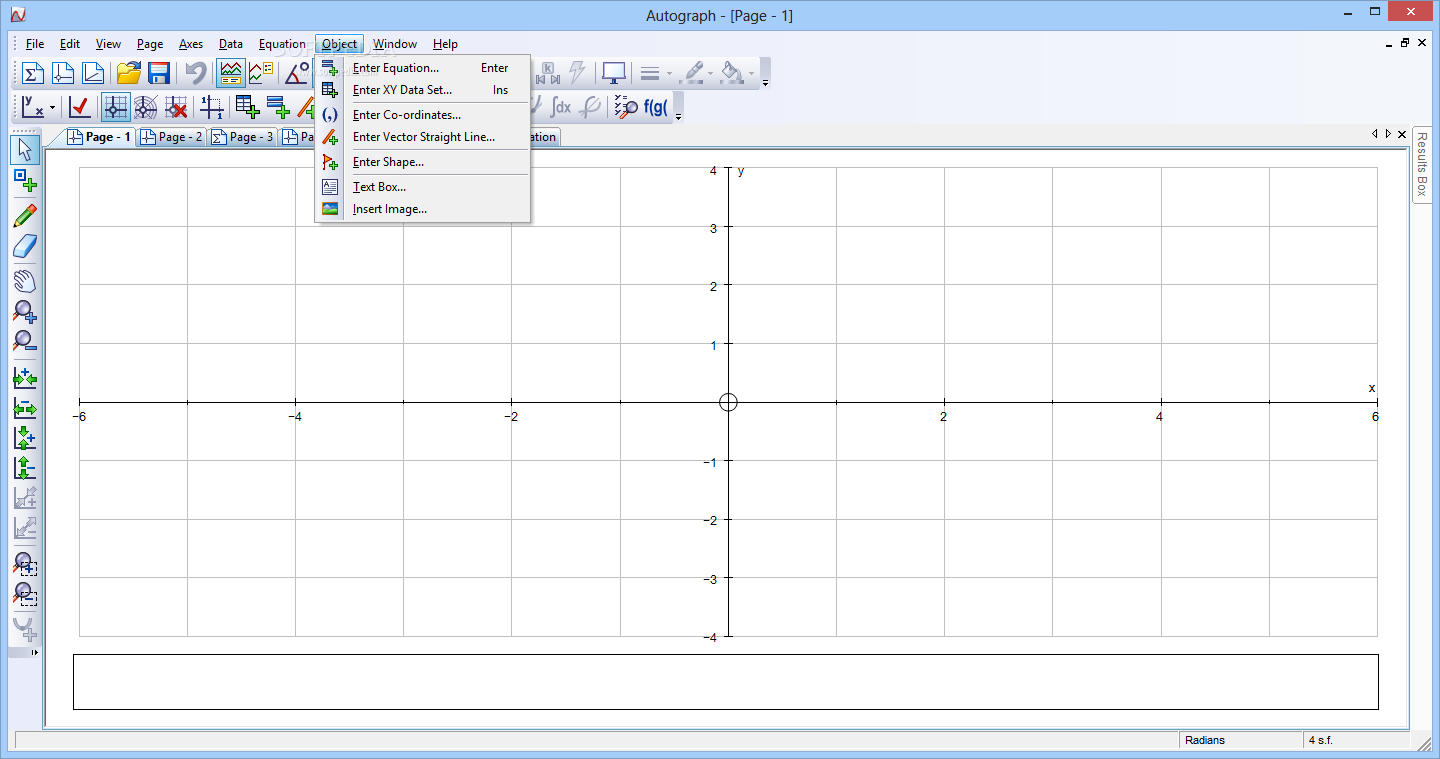This screenshot has width=1440, height=759.
Task: Choose Insert Image... from Object menu
Action: [x=423, y=209]
